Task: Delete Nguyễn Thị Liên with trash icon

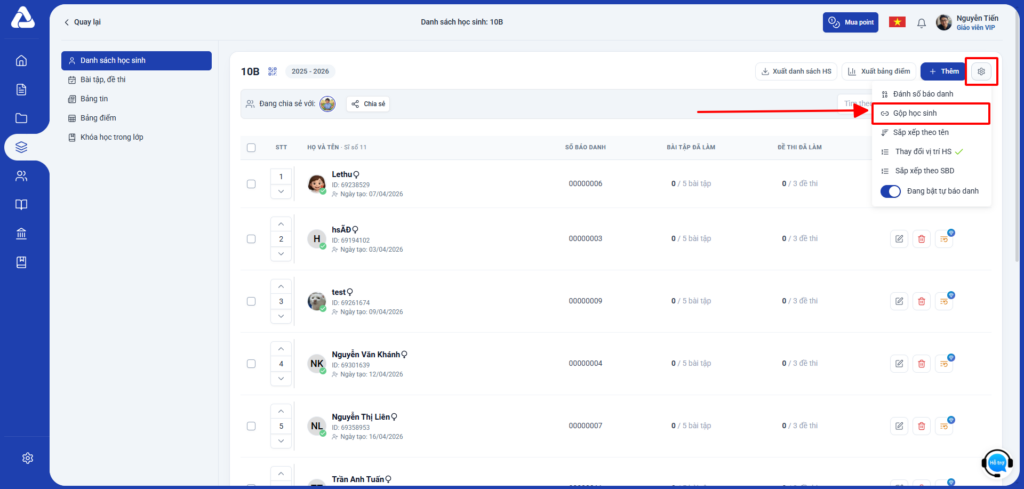Action: (921, 426)
